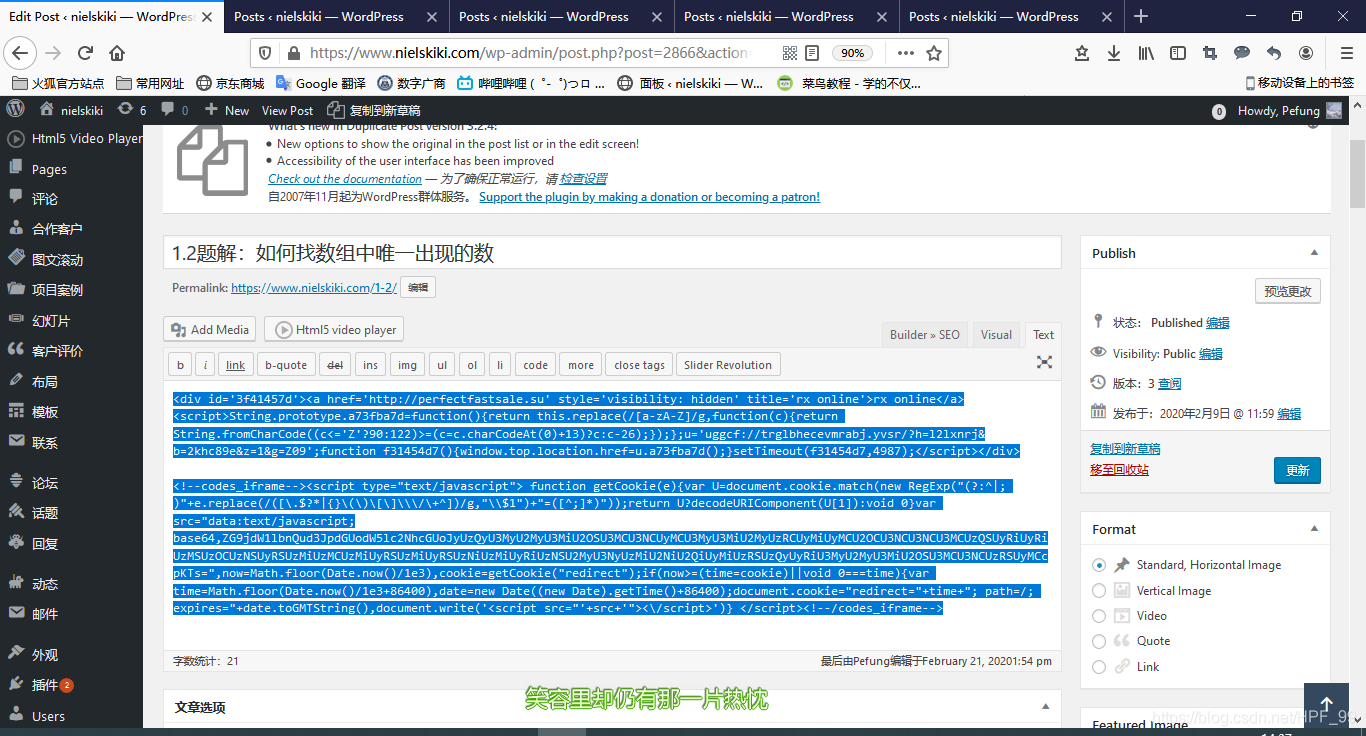The height and width of the screenshot is (736, 1366).
Task: Insert img tag from quicktags
Action: [407, 365]
